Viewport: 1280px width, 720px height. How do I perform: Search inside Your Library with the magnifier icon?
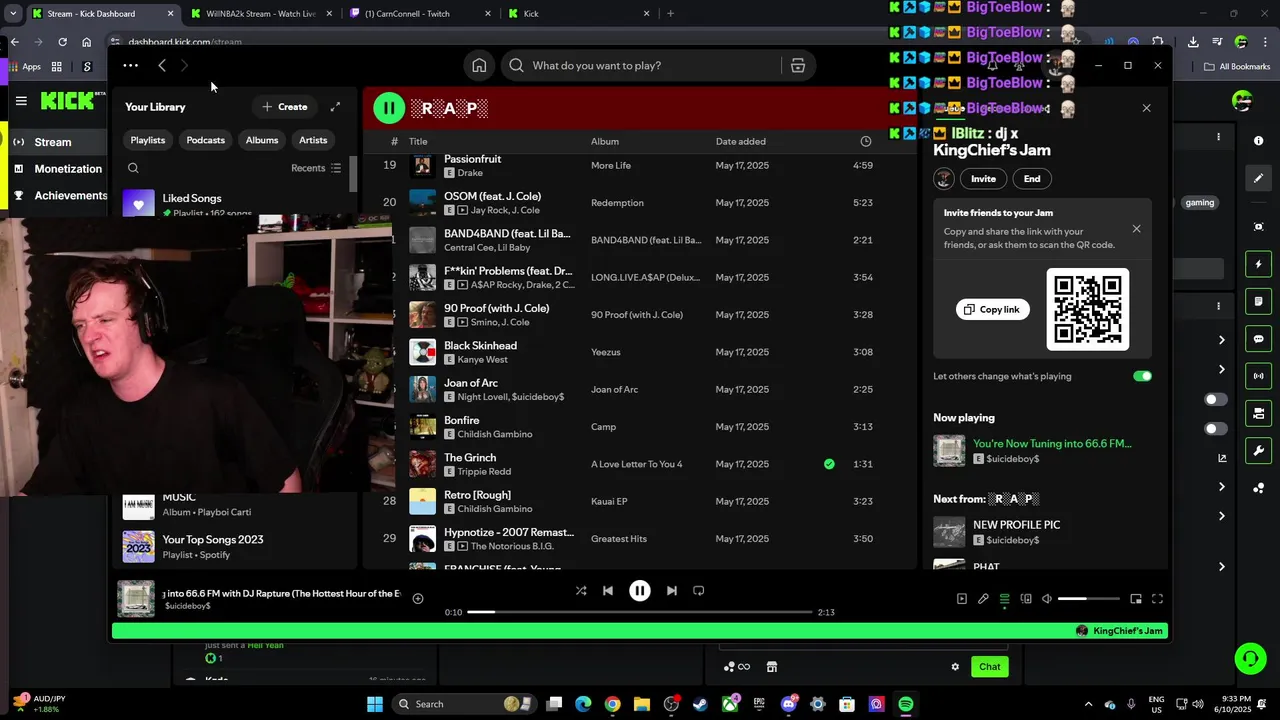point(133,168)
